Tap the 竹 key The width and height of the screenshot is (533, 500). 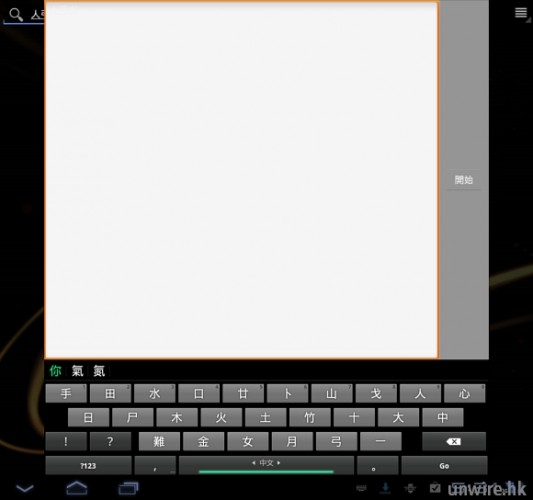(x=310, y=417)
